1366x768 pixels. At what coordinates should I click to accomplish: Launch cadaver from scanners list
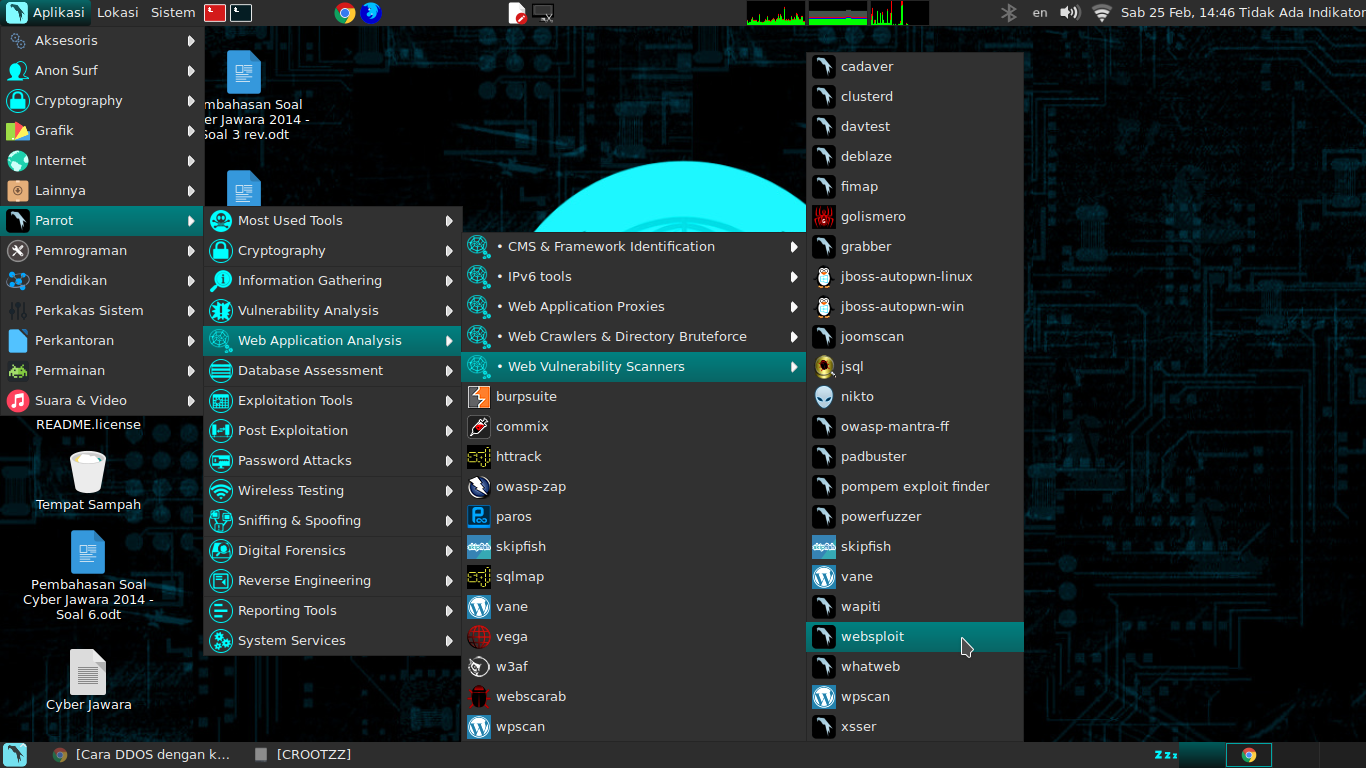tap(915, 67)
